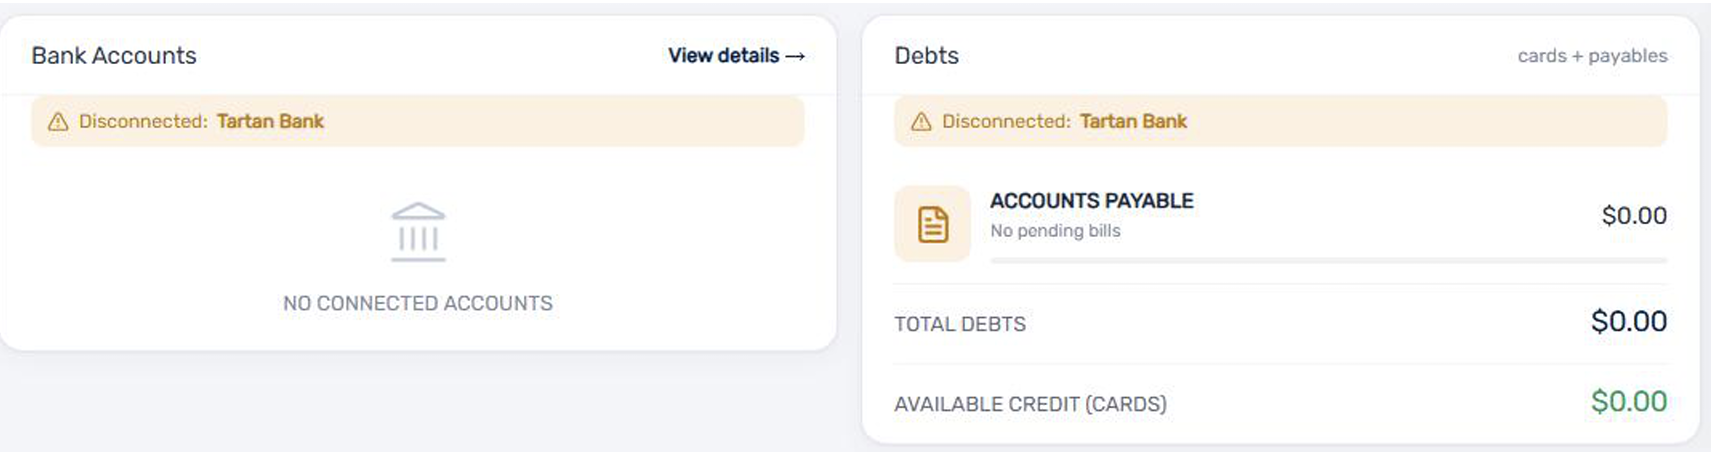Select the ACCOUNTS PAYABLE row title

1091,201
